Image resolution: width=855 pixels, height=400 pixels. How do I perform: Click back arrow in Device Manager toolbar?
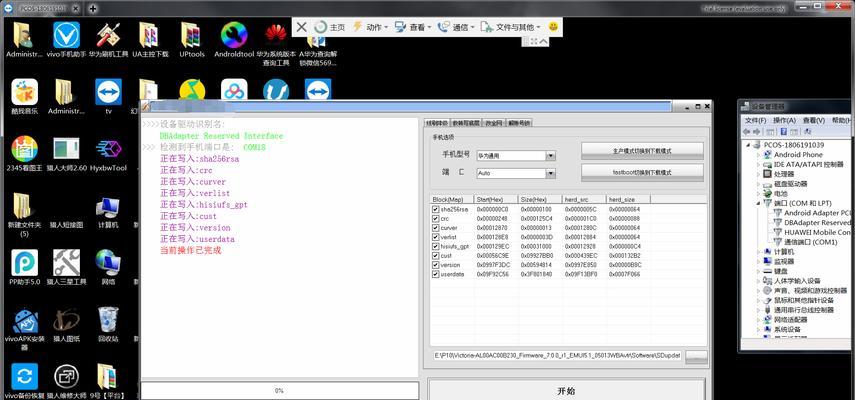click(745, 131)
